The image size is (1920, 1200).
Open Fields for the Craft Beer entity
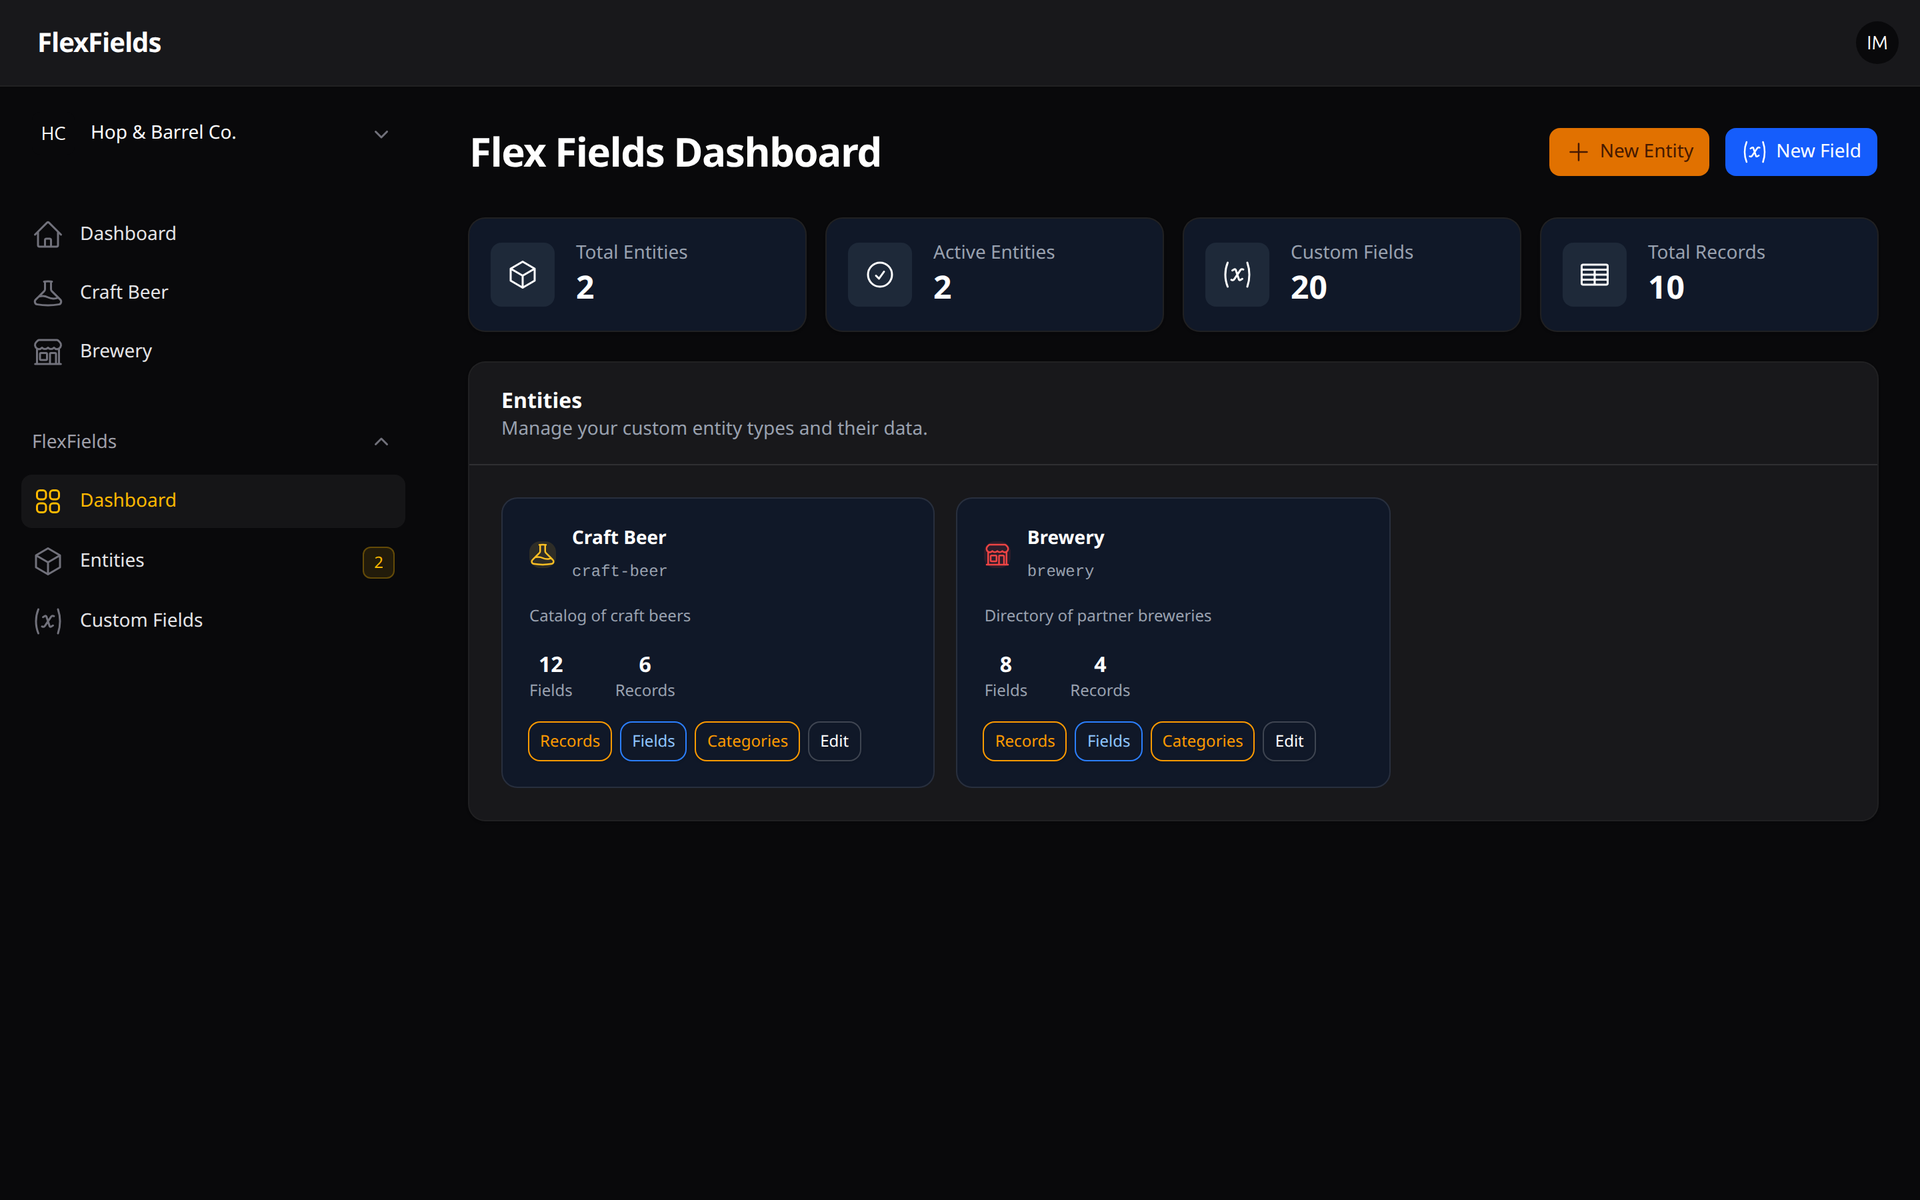pos(653,741)
